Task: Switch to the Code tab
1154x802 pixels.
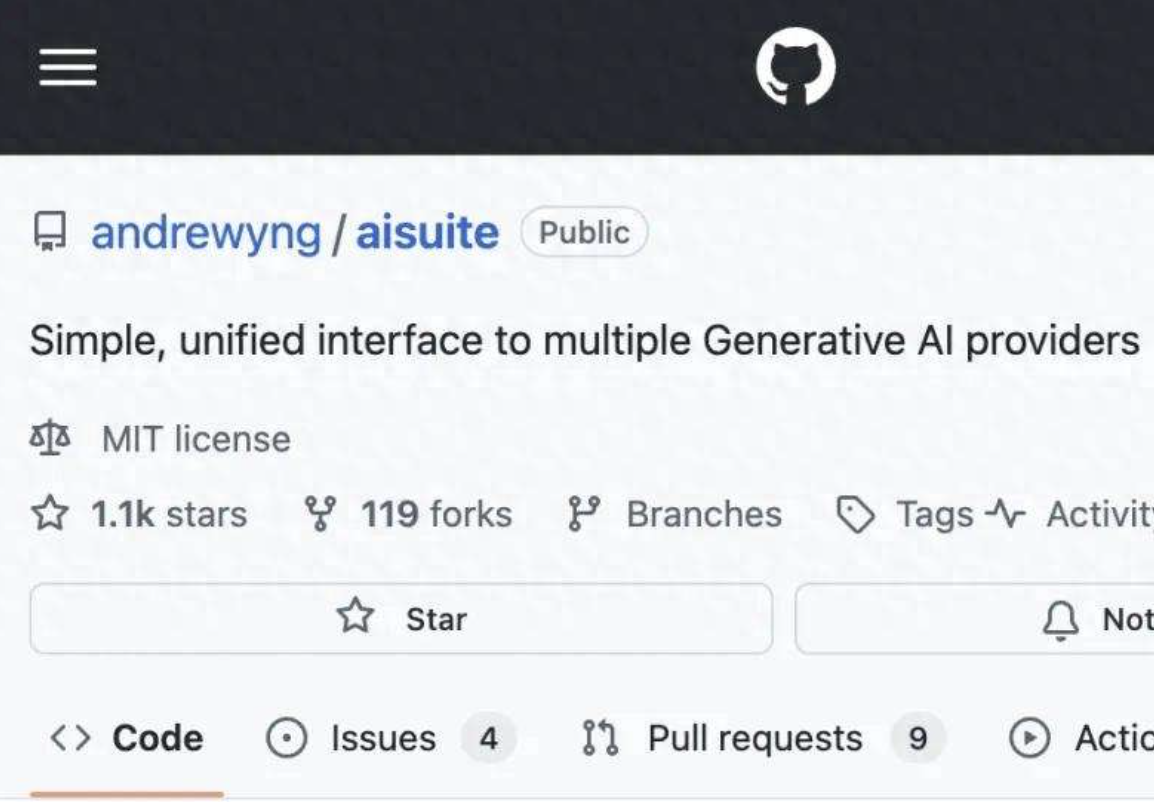Action: click(x=127, y=739)
